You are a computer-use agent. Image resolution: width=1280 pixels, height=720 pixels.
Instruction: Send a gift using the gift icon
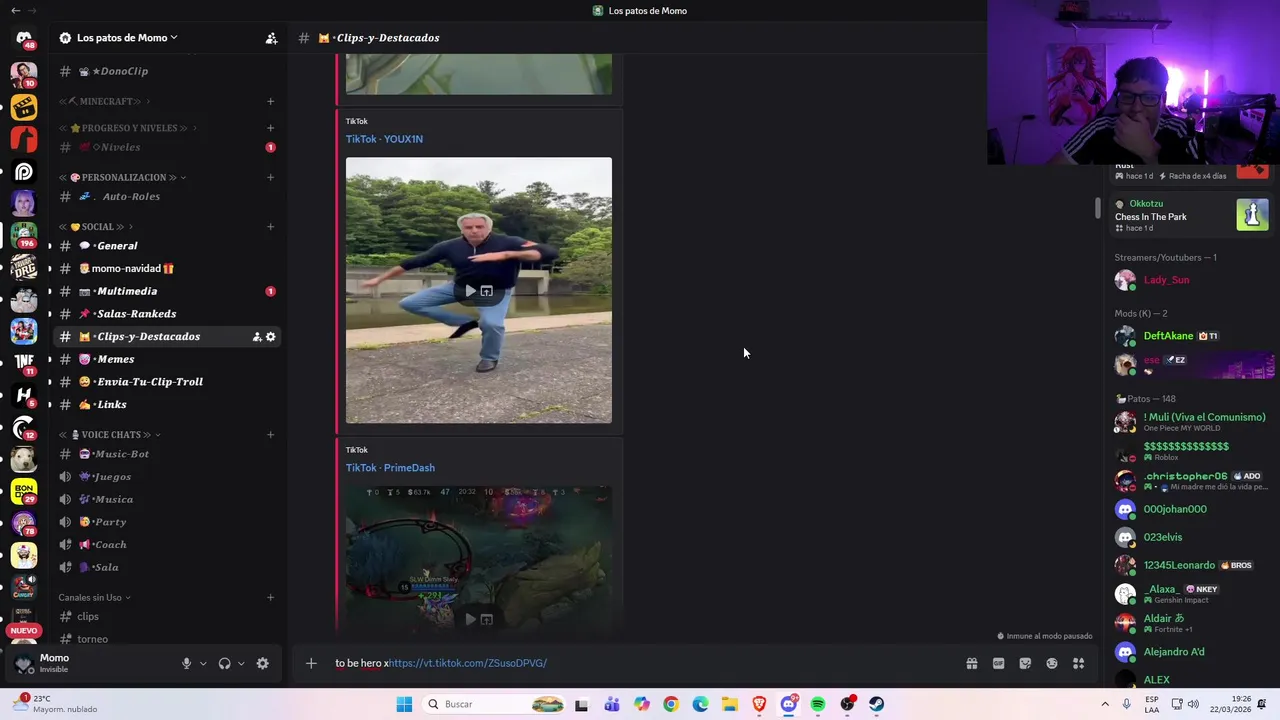point(971,663)
